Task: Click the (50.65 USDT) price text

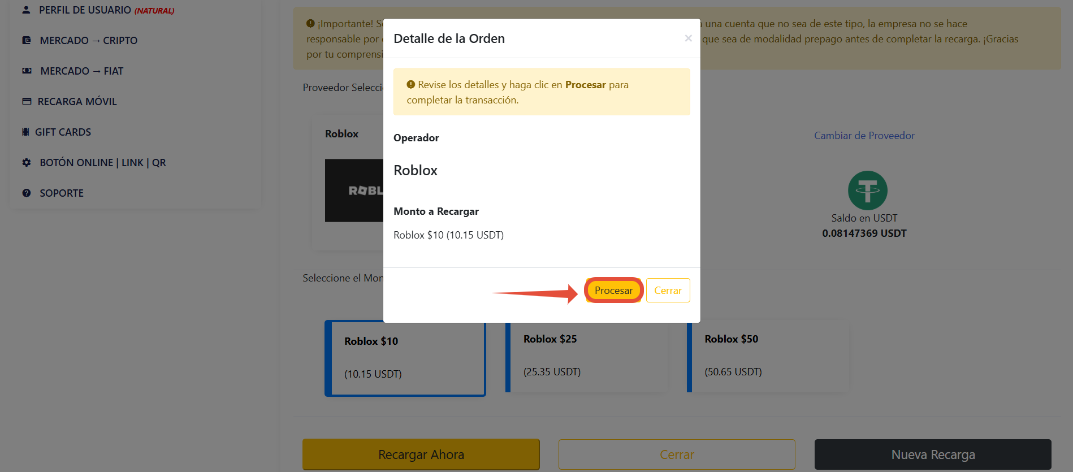Action: click(x=733, y=372)
